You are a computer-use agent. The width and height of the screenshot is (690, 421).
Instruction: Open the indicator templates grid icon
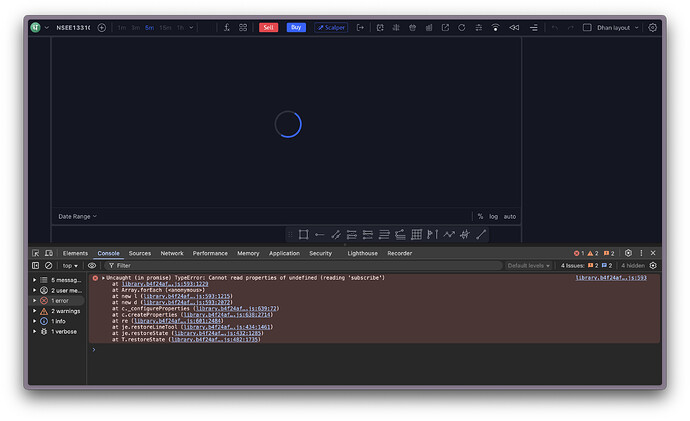pyautogui.click(x=243, y=27)
